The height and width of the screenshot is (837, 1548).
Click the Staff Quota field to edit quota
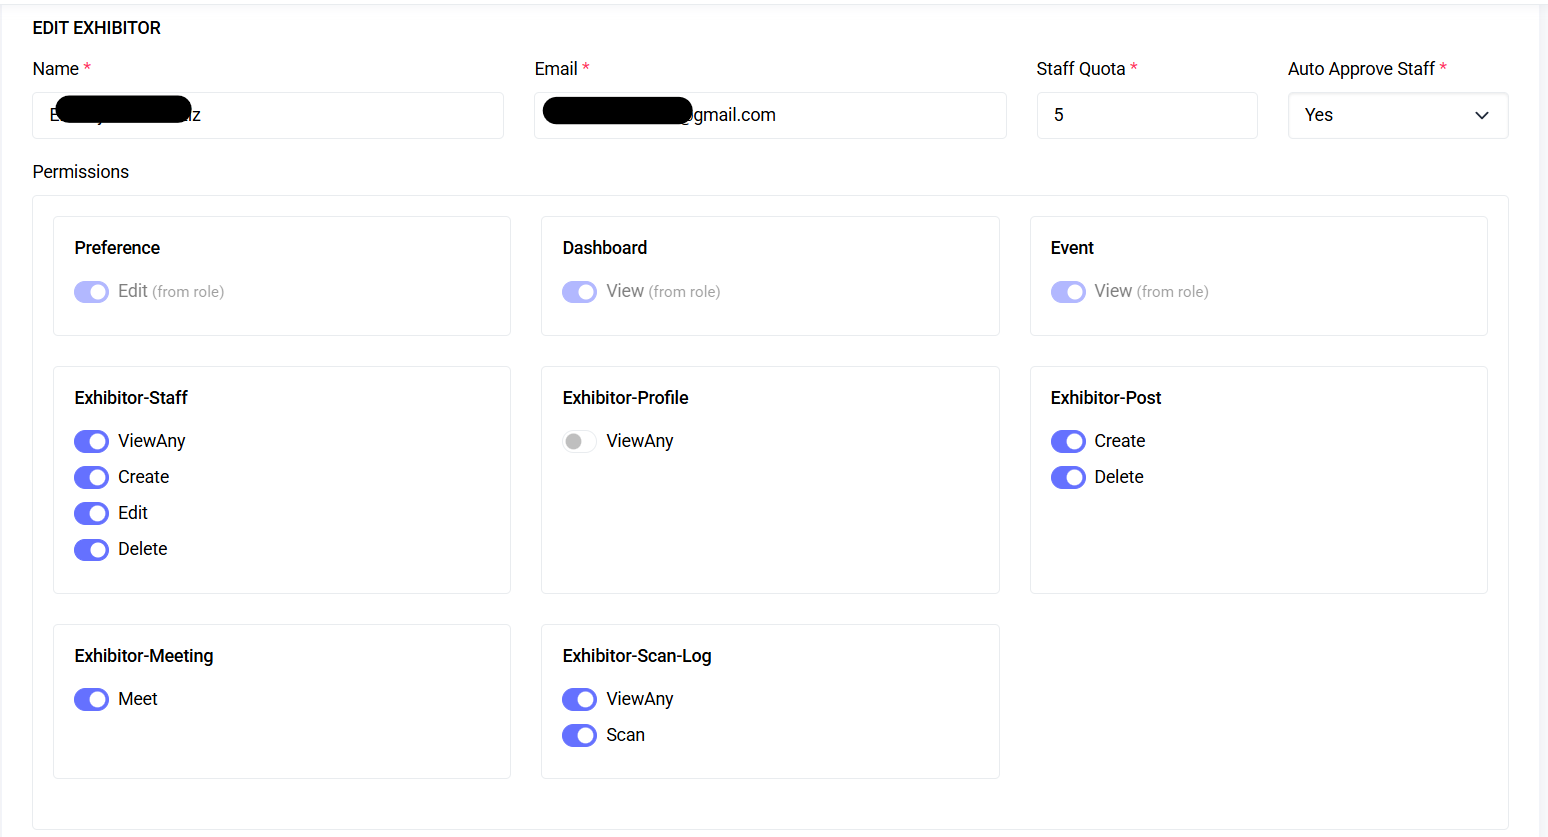[1147, 115]
